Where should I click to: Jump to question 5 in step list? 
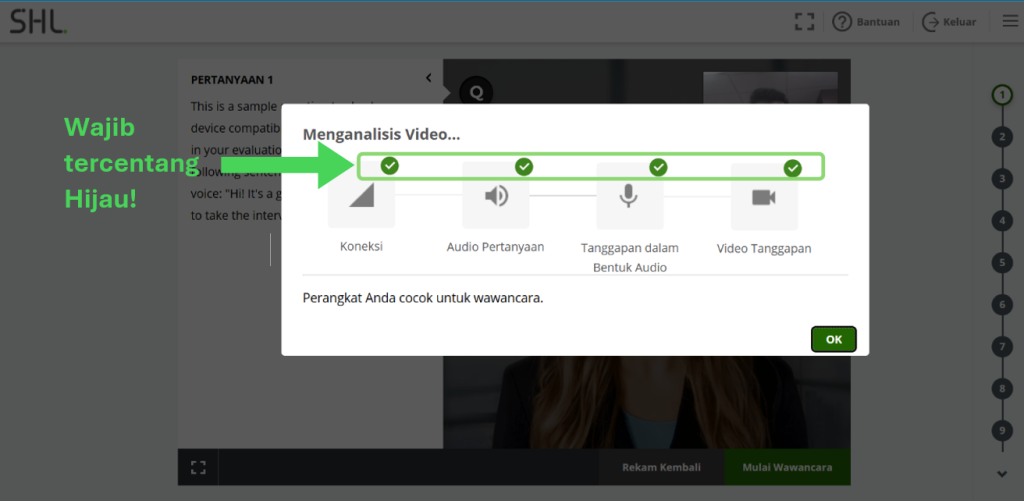[x=1002, y=263]
